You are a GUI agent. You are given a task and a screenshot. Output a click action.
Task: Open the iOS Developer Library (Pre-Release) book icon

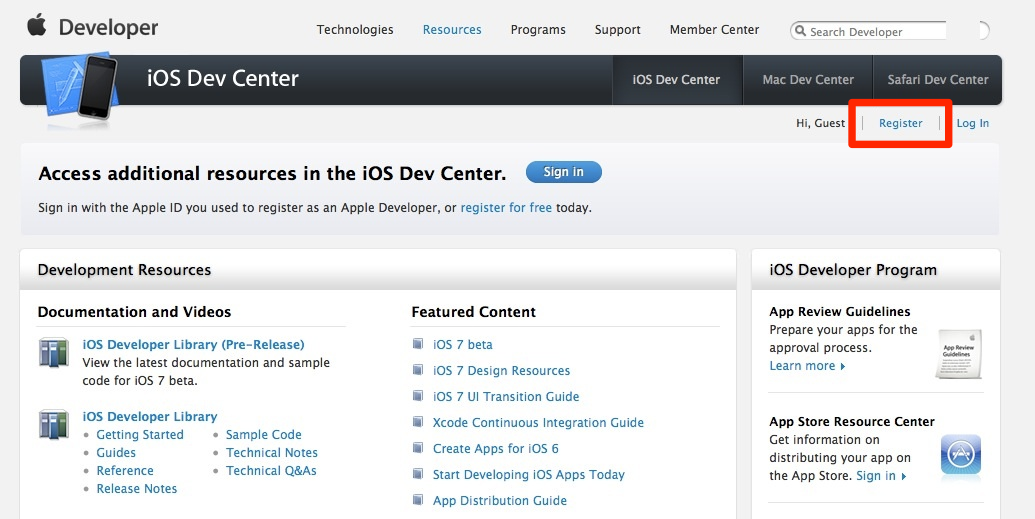[x=53, y=353]
